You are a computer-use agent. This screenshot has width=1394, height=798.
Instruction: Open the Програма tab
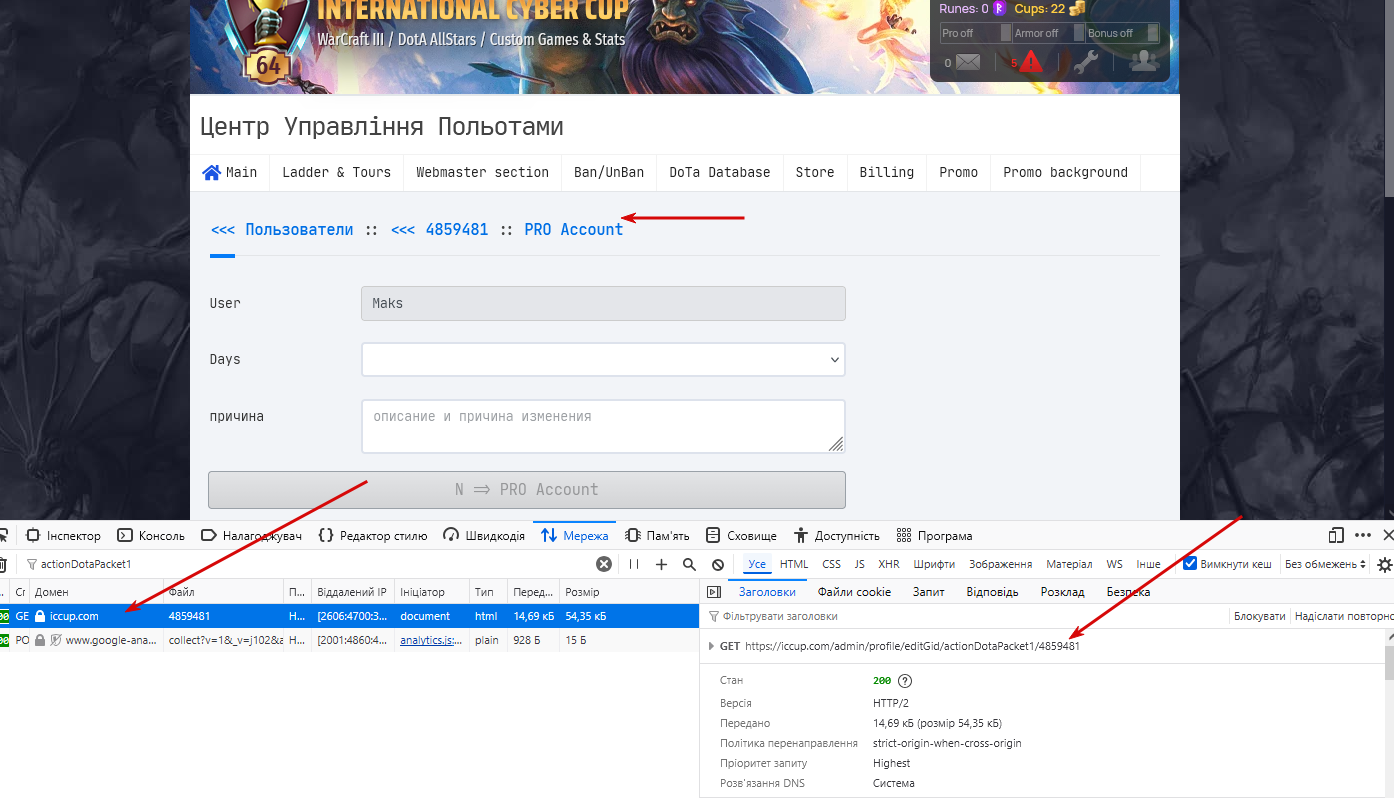point(934,535)
